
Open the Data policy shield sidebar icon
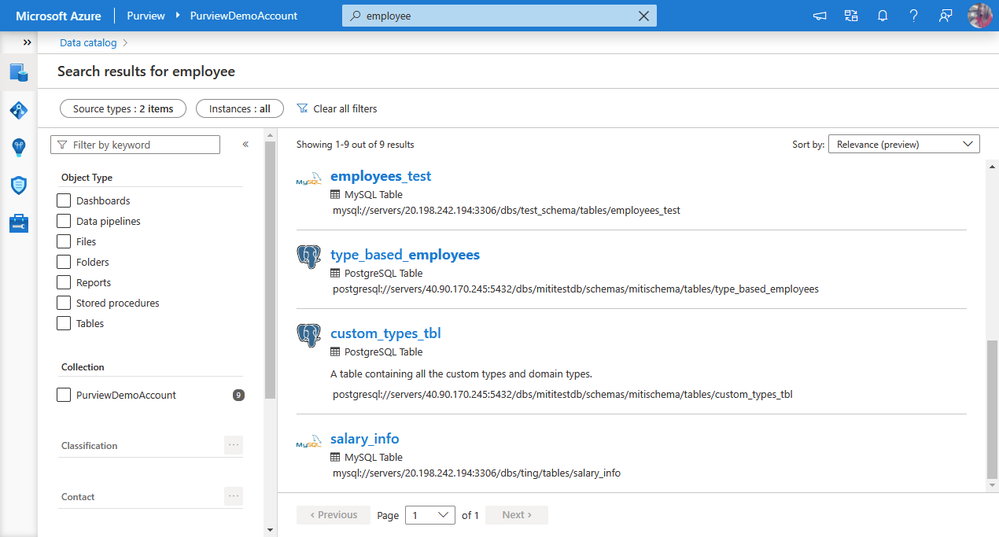click(x=18, y=185)
